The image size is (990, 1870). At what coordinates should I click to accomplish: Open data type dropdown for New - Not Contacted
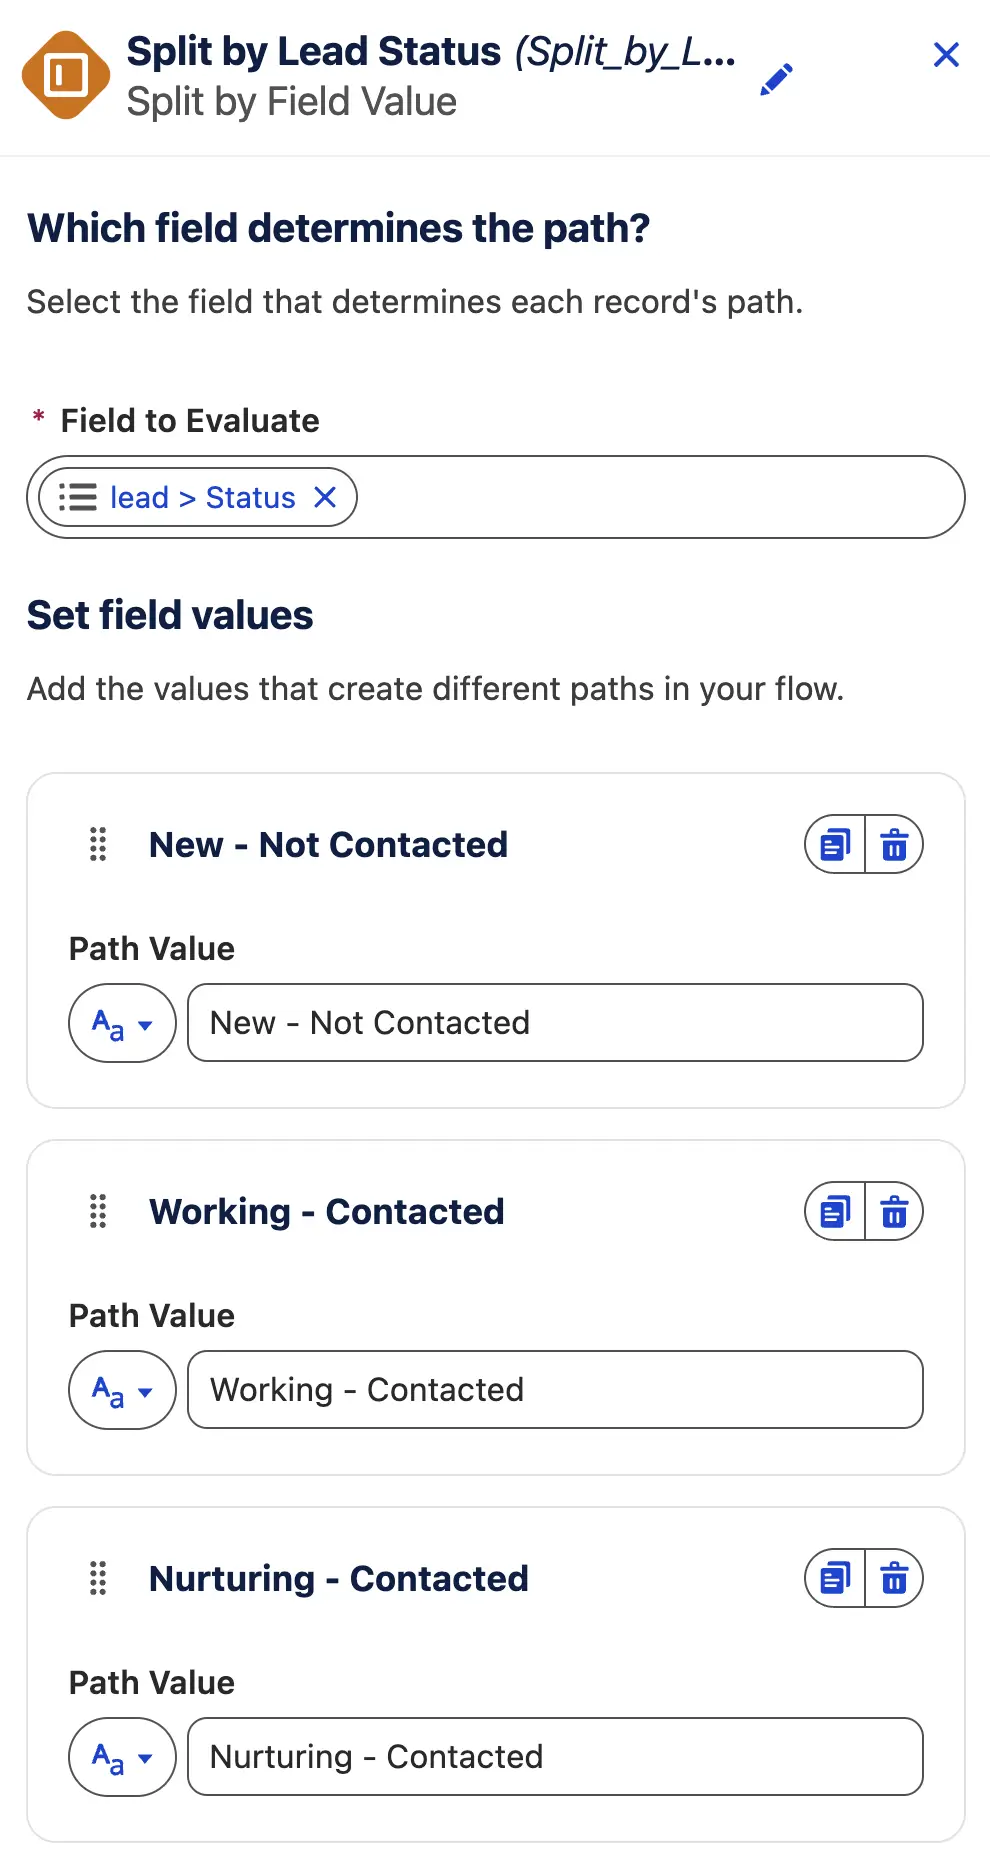coord(122,1023)
